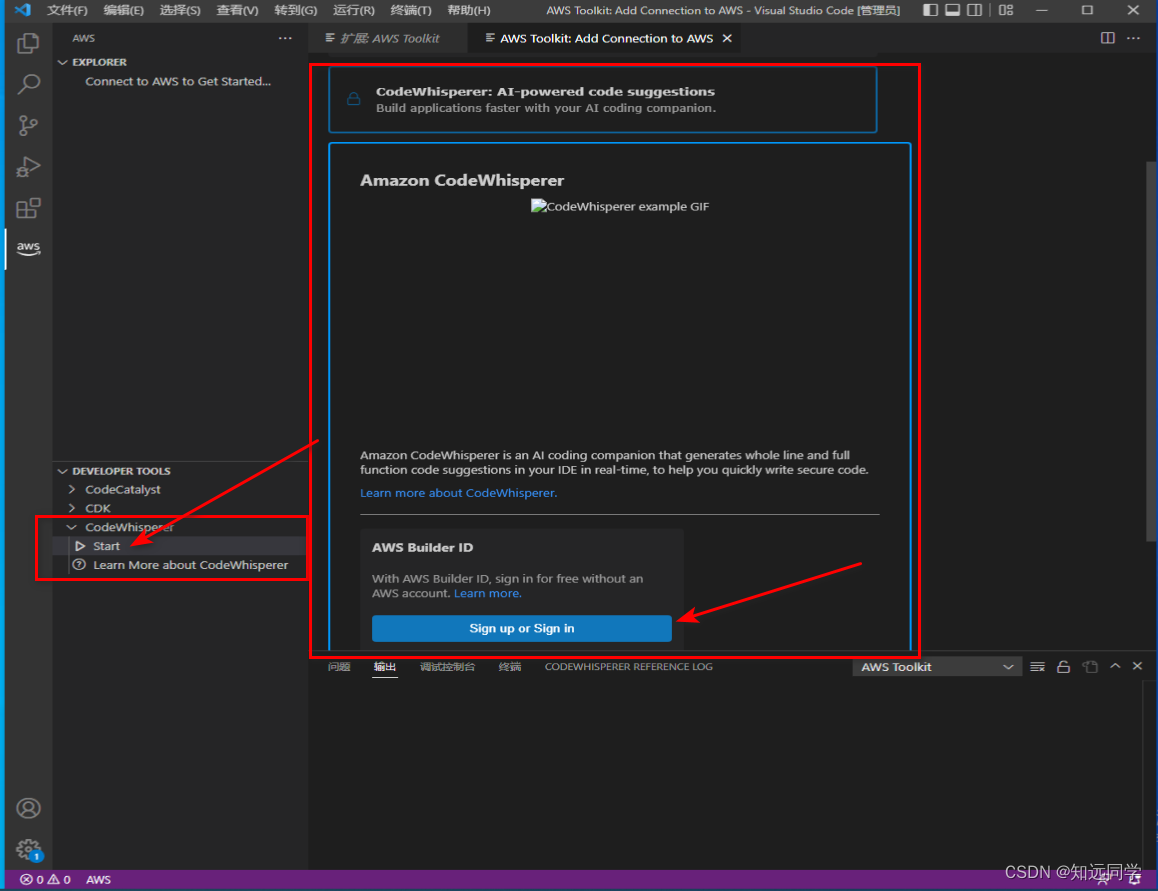Open the CODEWHISPERER REFERENCE LOG tab

[x=628, y=666]
